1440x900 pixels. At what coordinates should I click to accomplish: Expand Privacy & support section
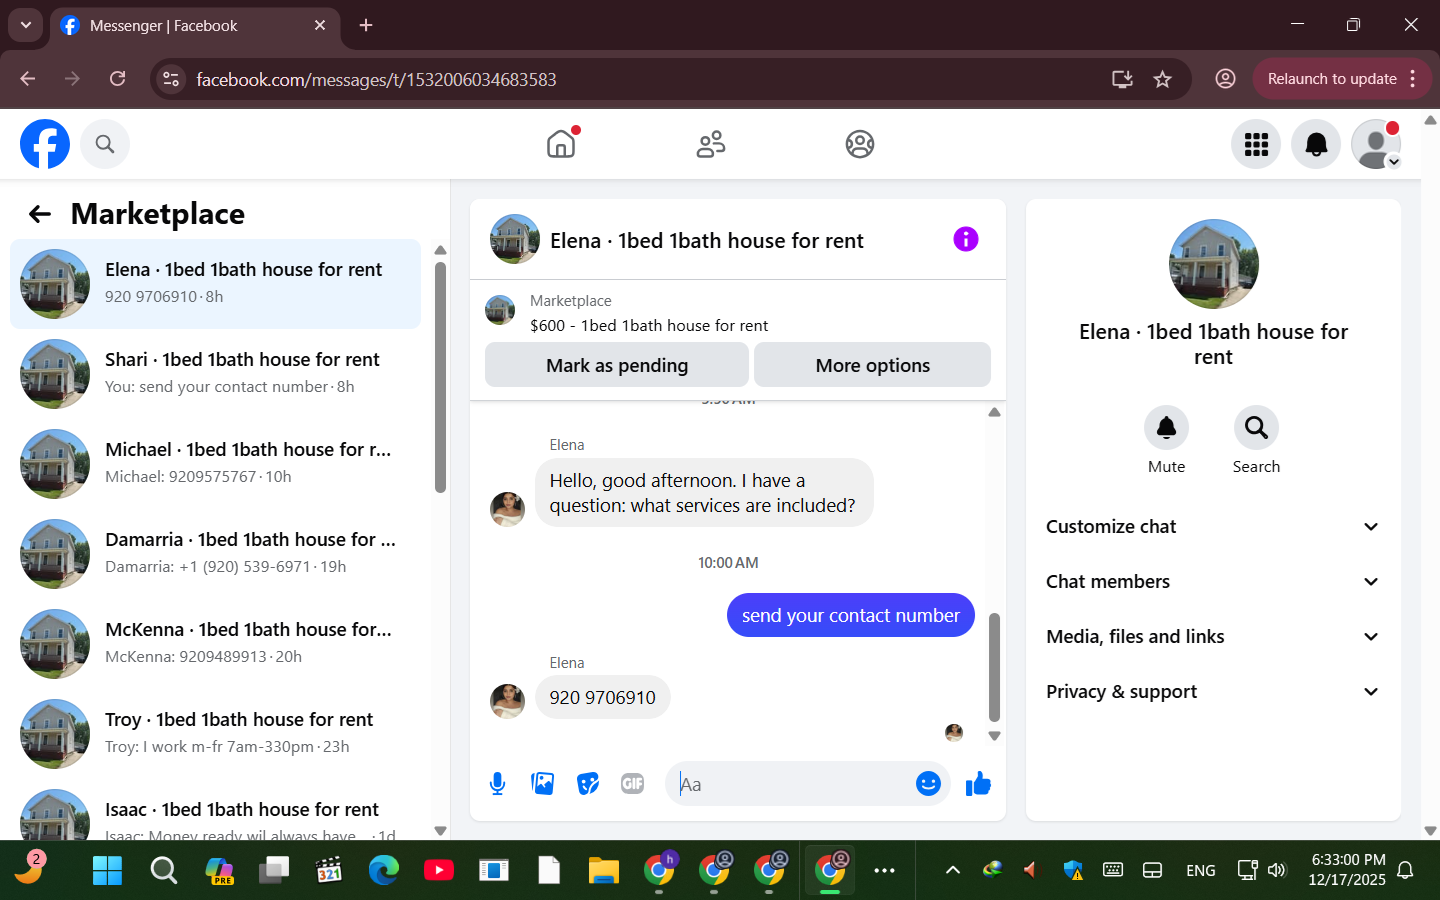click(1213, 692)
